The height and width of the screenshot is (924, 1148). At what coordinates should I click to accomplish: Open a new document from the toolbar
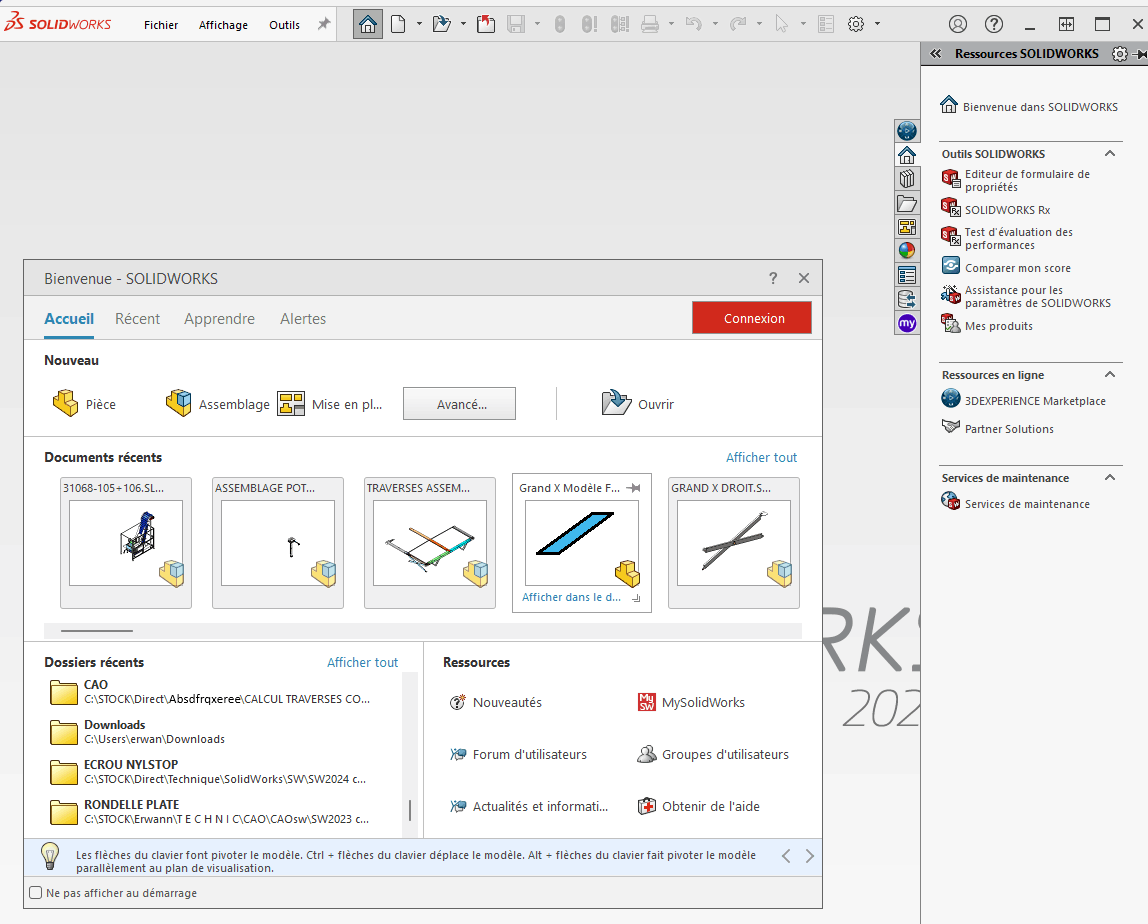coord(398,24)
